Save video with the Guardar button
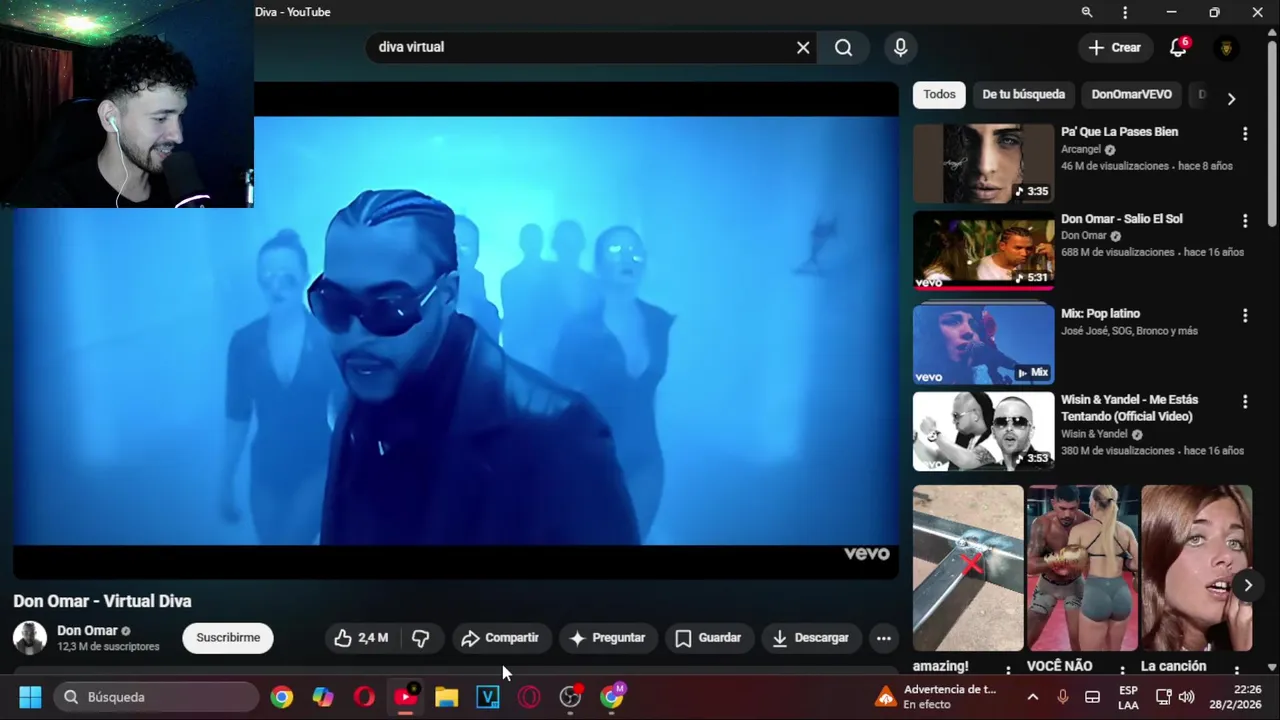Image resolution: width=1280 pixels, height=720 pixels. pos(708,638)
